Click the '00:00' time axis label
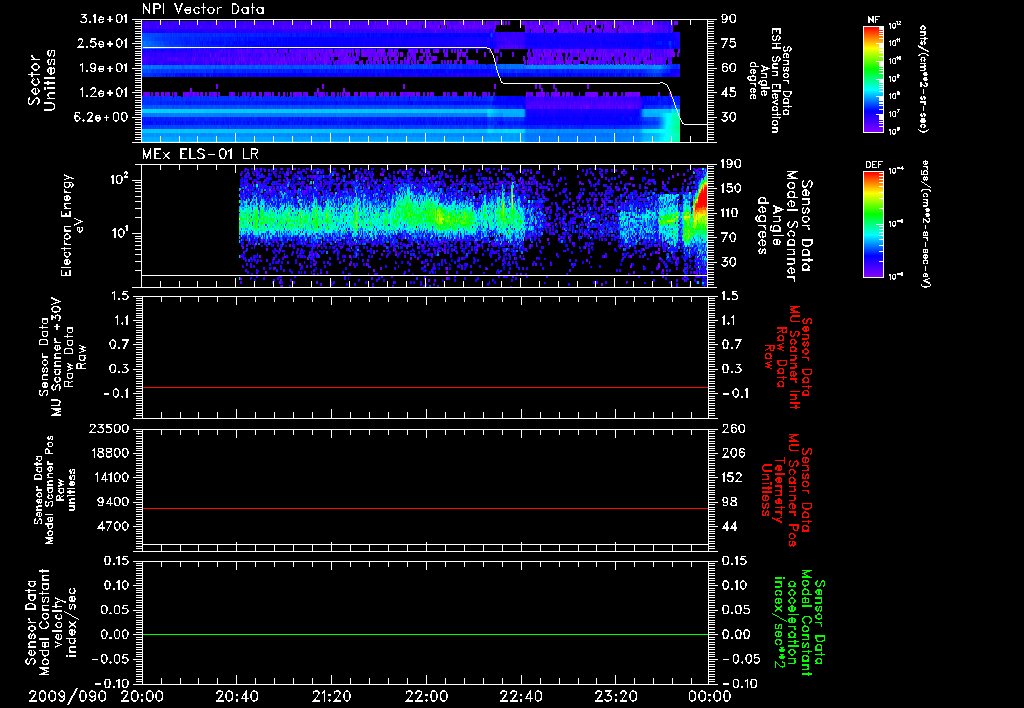The image size is (1024, 708). (x=710, y=696)
